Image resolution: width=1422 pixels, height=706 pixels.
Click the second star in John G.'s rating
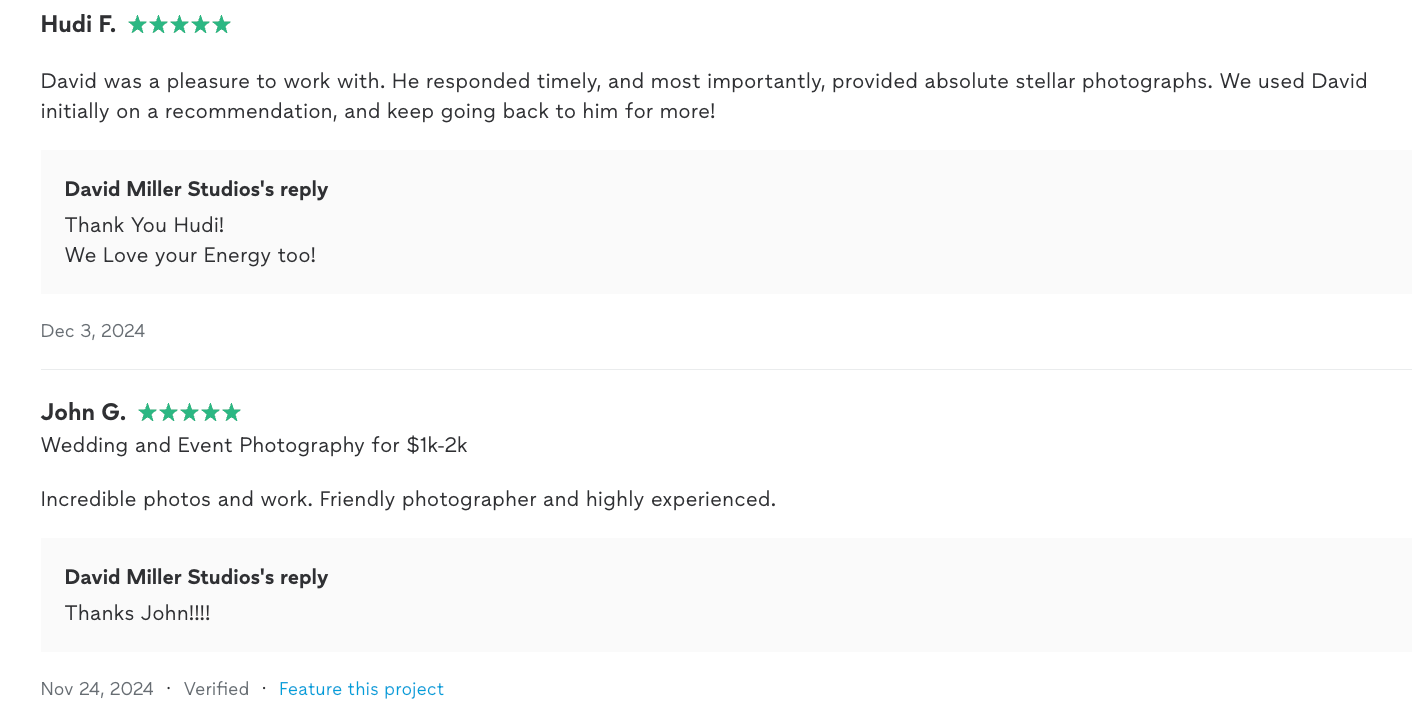click(x=168, y=413)
